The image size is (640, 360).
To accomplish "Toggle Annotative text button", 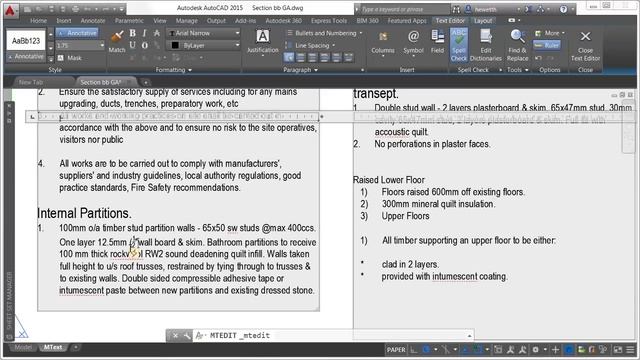I will pos(77,33).
